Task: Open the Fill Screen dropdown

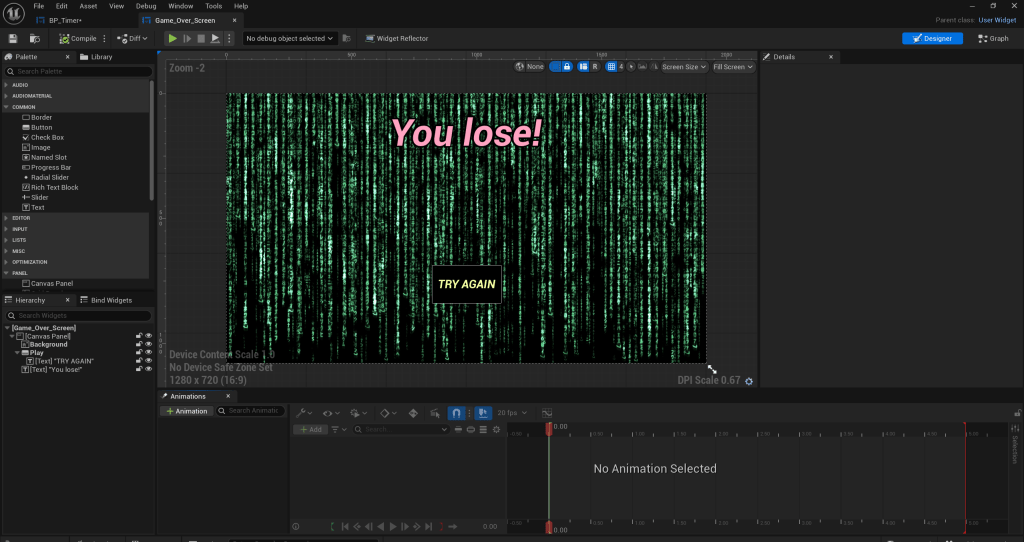Action: click(732, 67)
